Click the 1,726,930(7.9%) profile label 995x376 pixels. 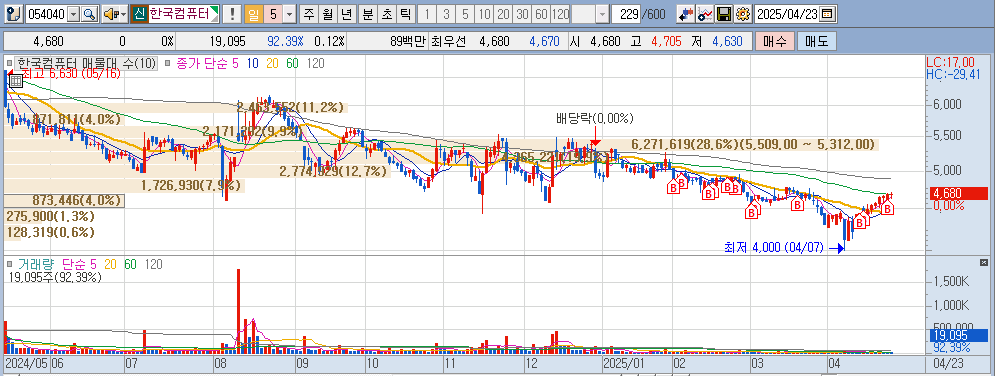[191, 185]
